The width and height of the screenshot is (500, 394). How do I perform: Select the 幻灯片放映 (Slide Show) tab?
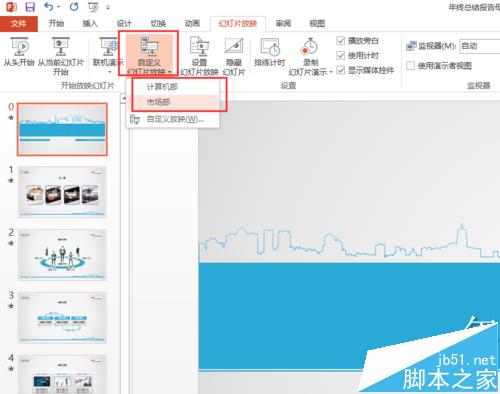tap(238, 23)
